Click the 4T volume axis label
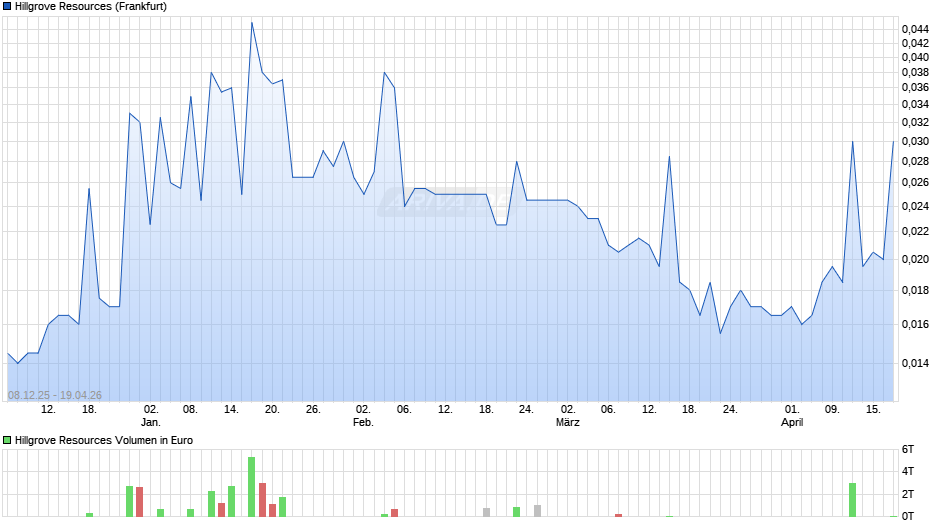Image resolution: width=940 pixels, height=526 pixels. (x=908, y=471)
